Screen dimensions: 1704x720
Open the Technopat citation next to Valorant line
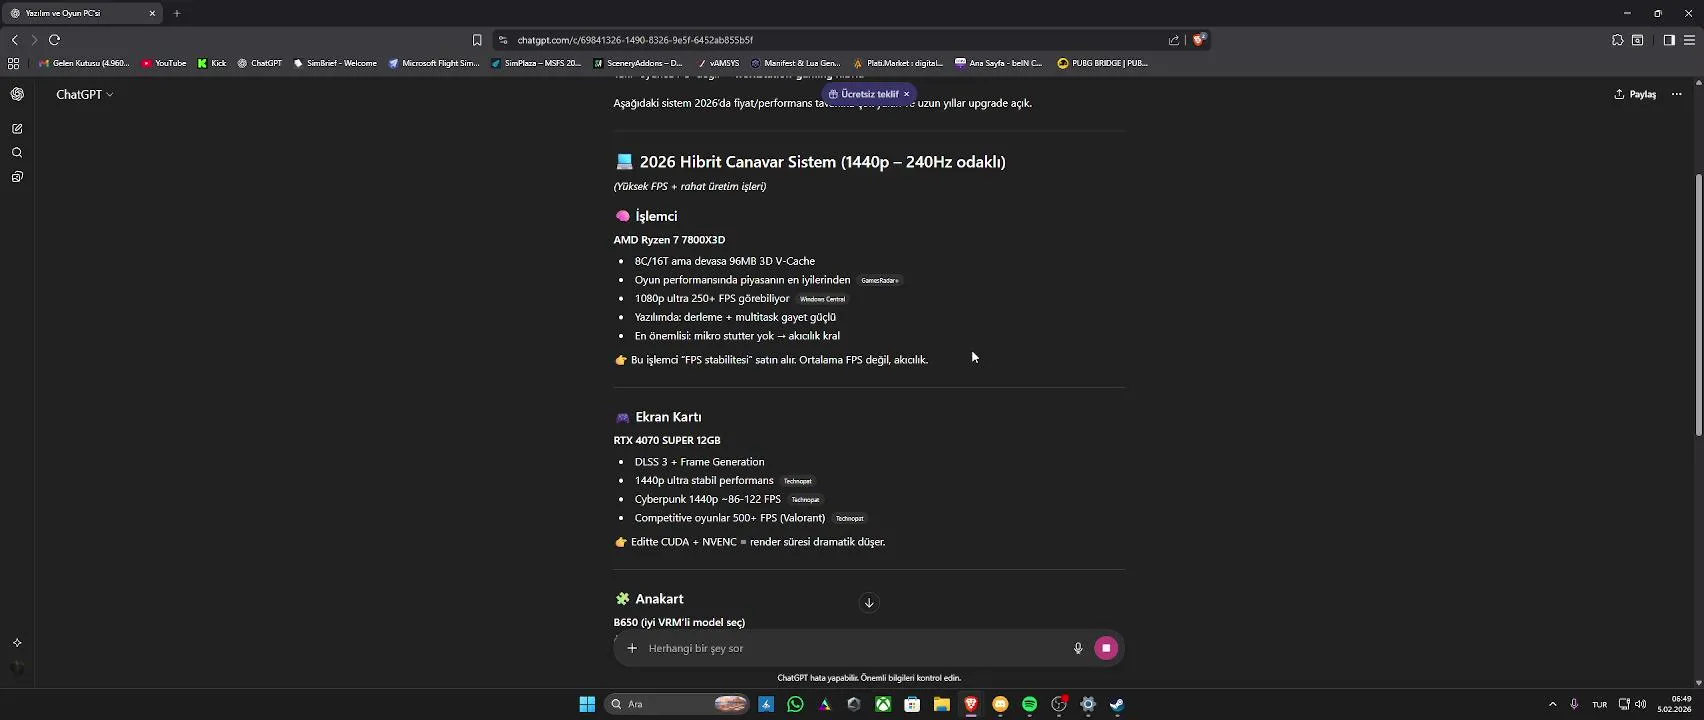tap(849, 518)
